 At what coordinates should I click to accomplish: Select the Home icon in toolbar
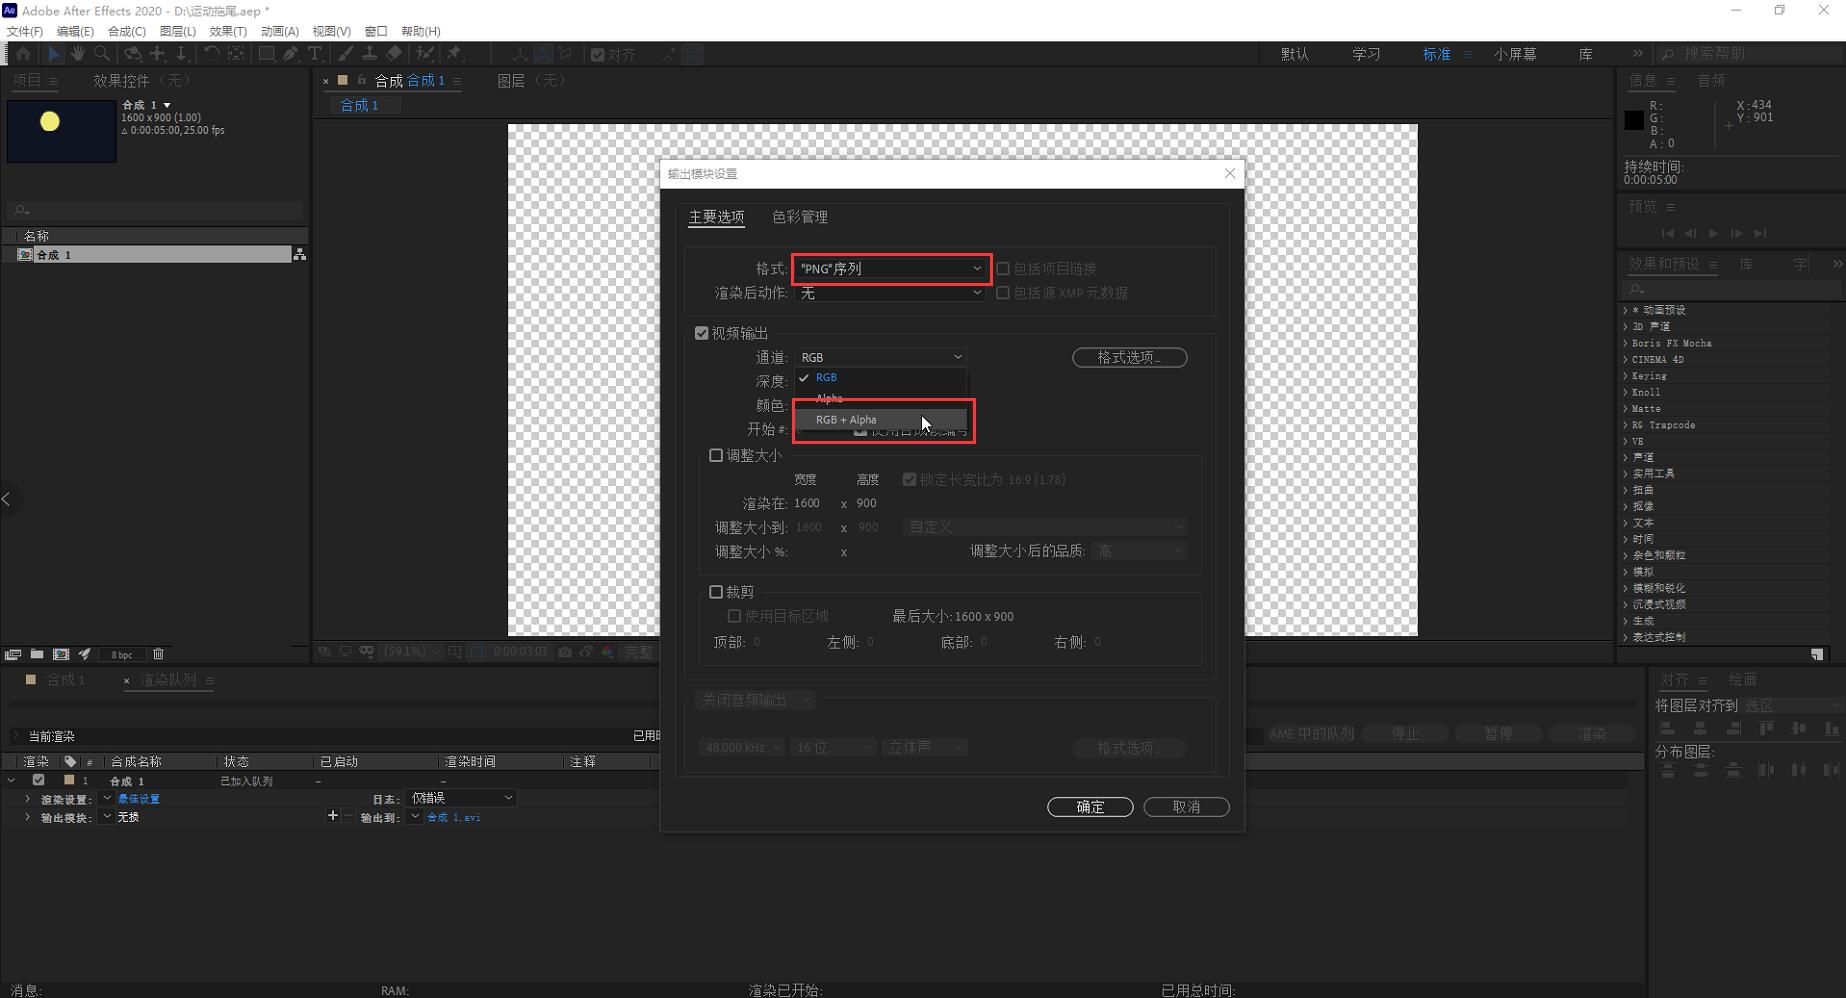pyautogui.click(x=23, y=54)
